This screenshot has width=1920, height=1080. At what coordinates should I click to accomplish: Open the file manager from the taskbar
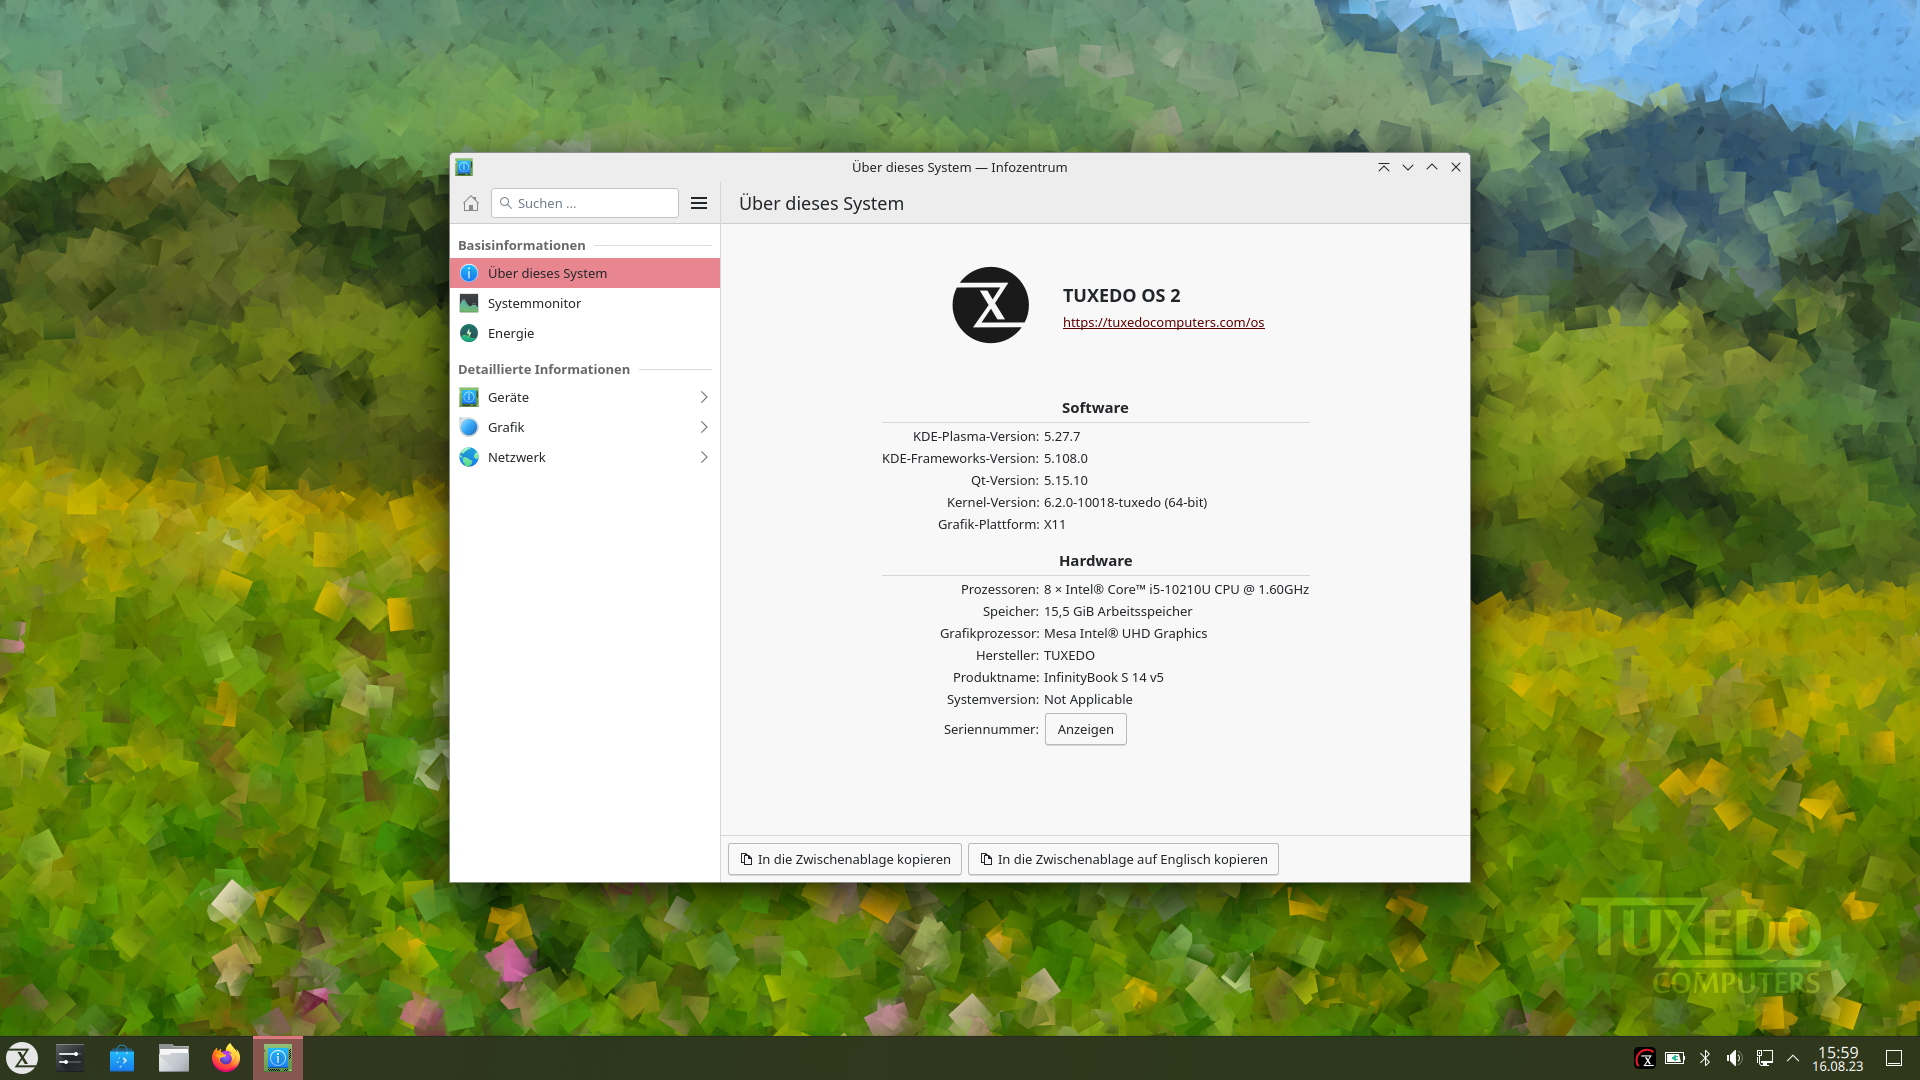coord(173,1057)
